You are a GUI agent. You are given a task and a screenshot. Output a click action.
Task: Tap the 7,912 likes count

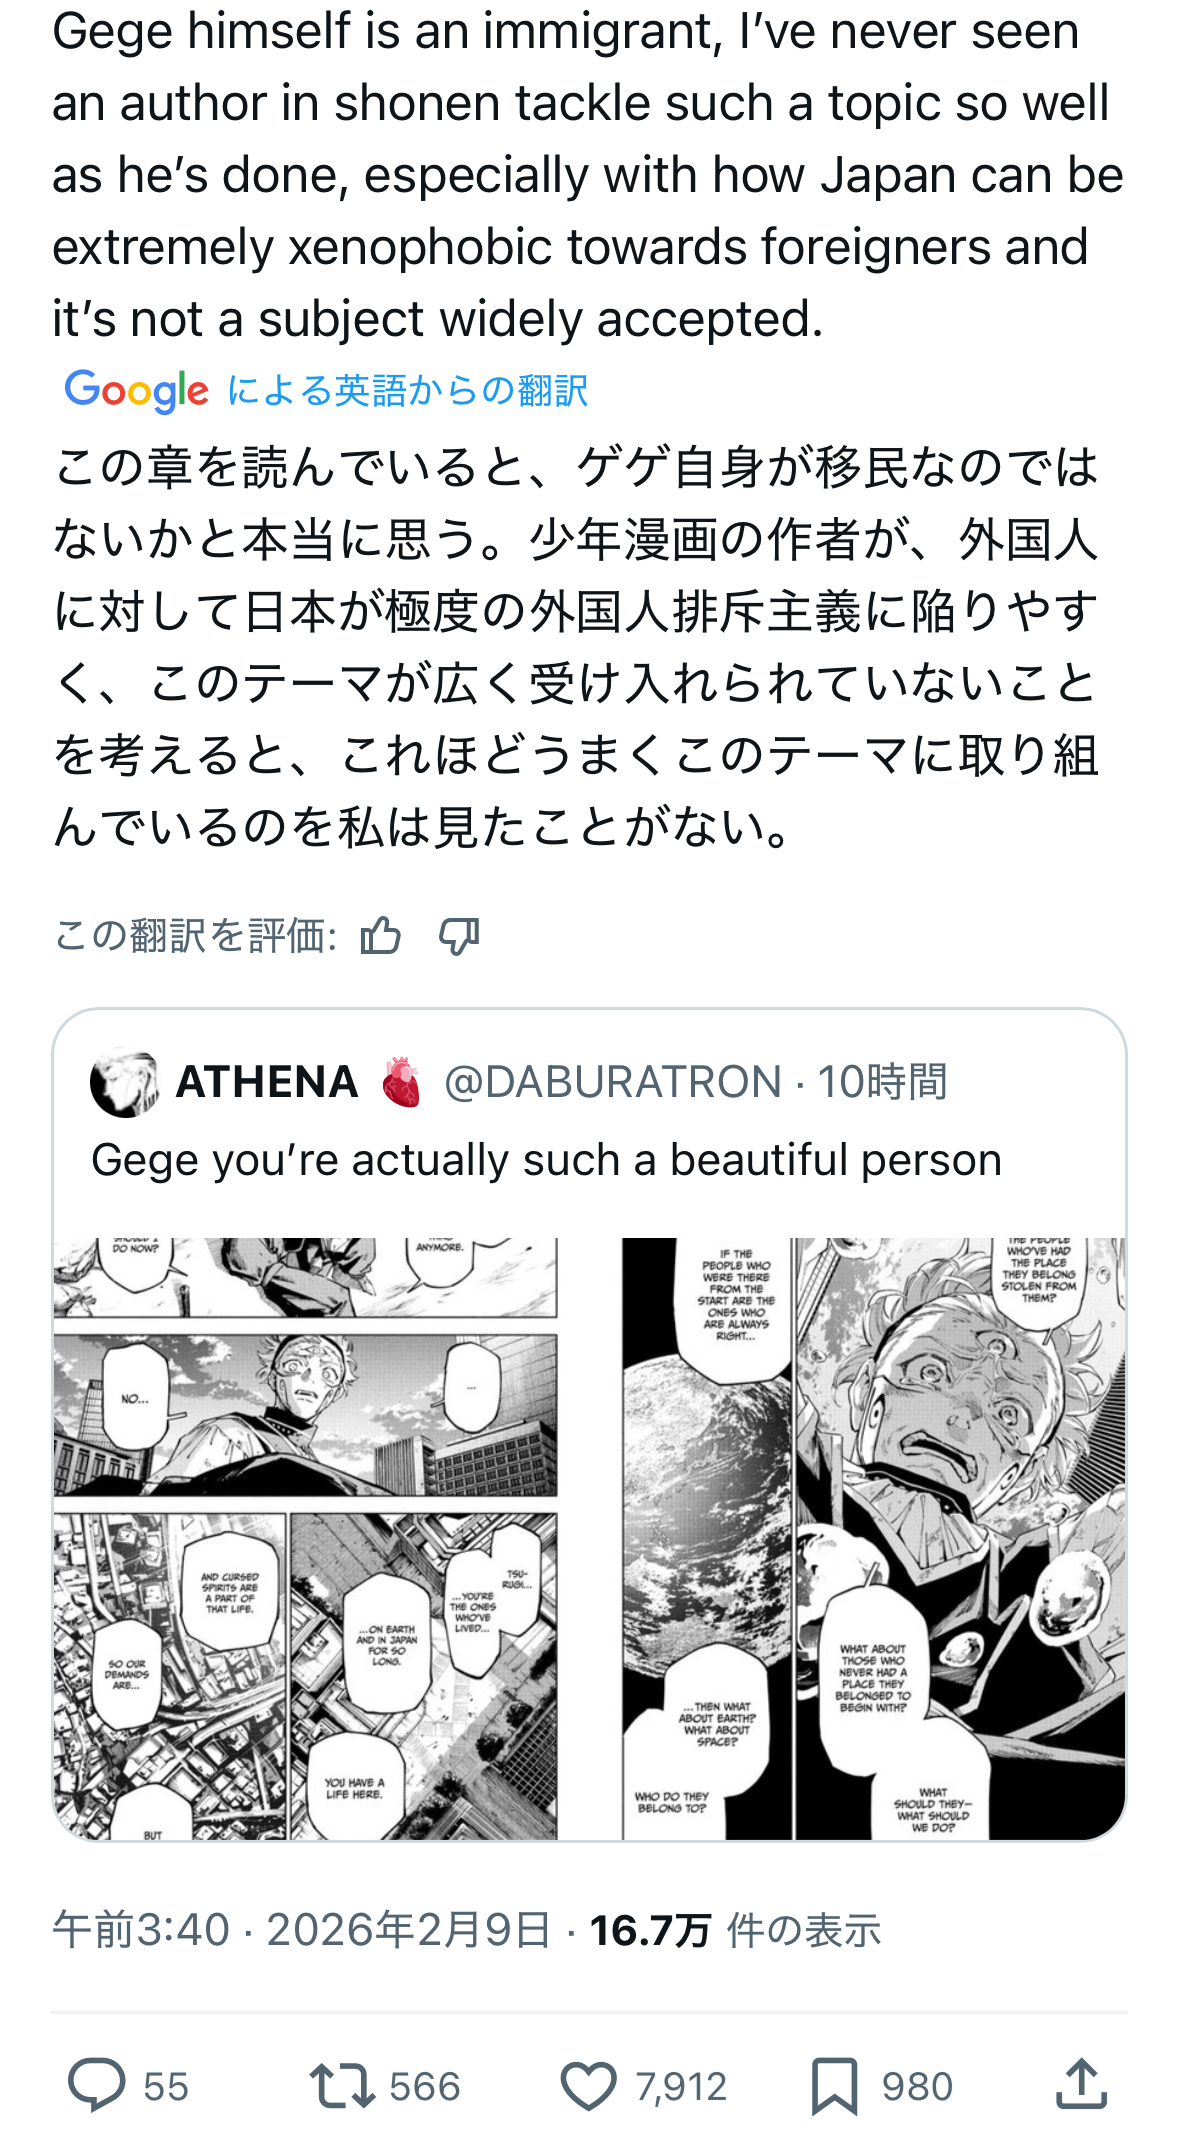pos(681,2087)
